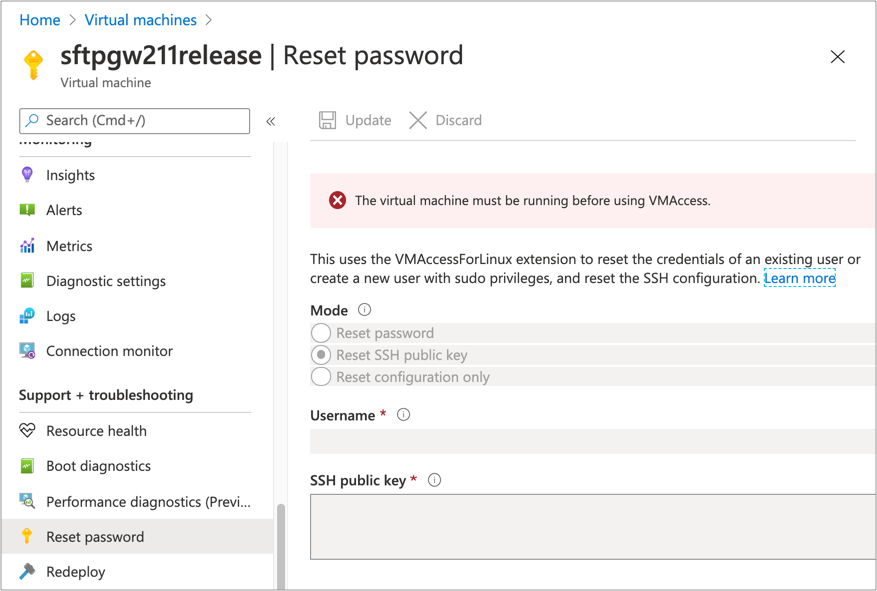Collapse the sidebar with the double chevron
The image size is (877, 591).
click(271, 121)
